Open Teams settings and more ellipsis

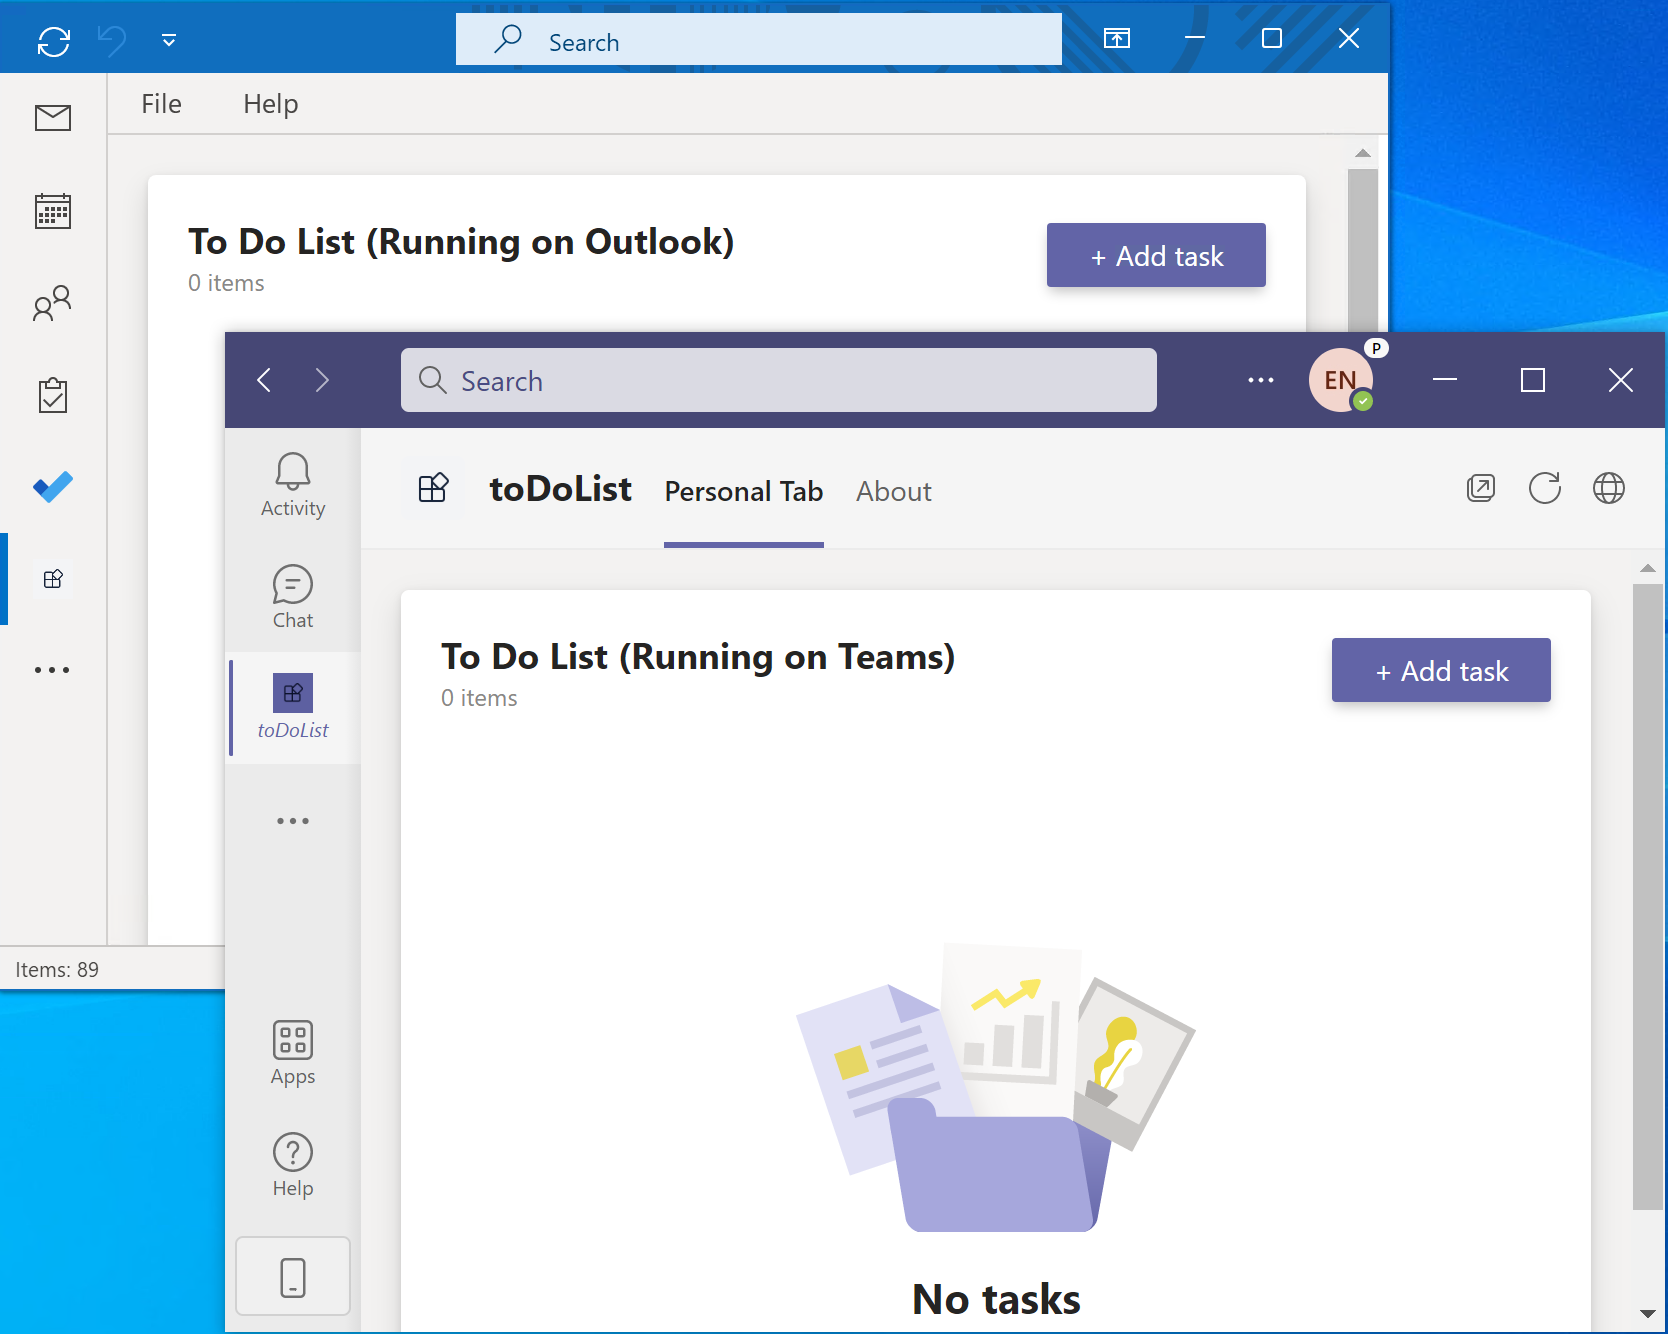click(x=1261, y=380)
